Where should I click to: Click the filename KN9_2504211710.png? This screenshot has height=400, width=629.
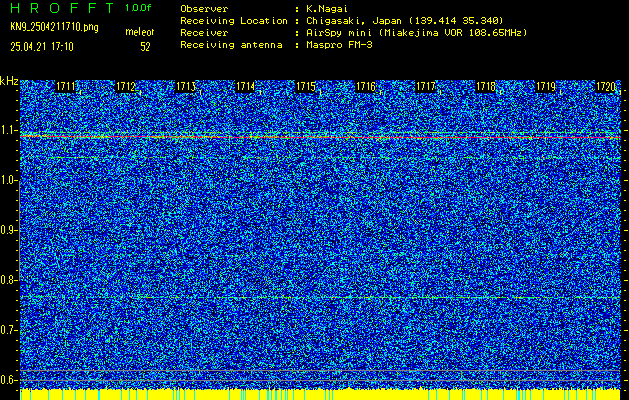pos(54,28)
